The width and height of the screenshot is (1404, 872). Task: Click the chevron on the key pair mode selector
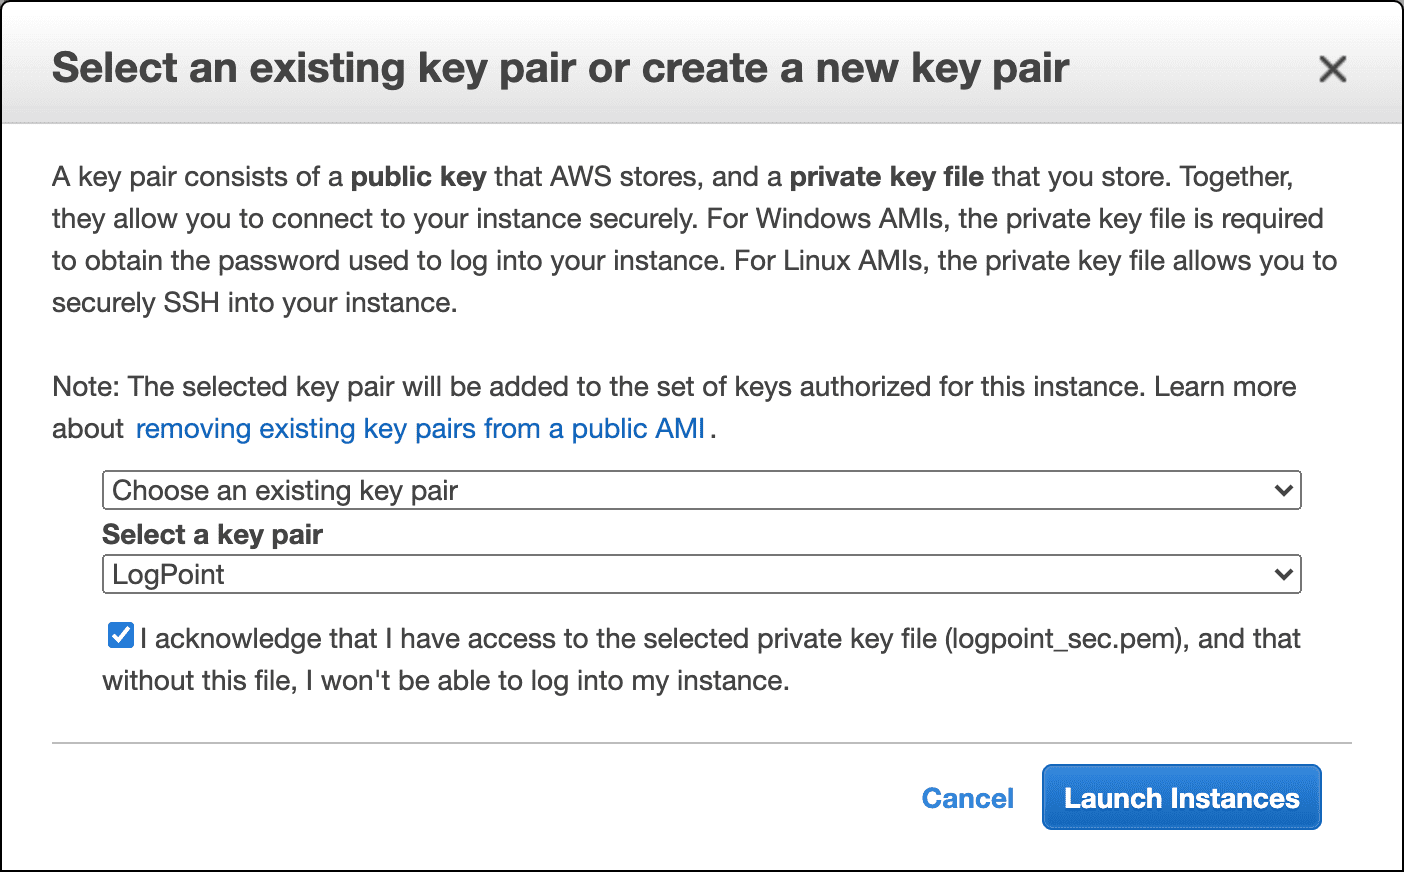(1283, 491)
